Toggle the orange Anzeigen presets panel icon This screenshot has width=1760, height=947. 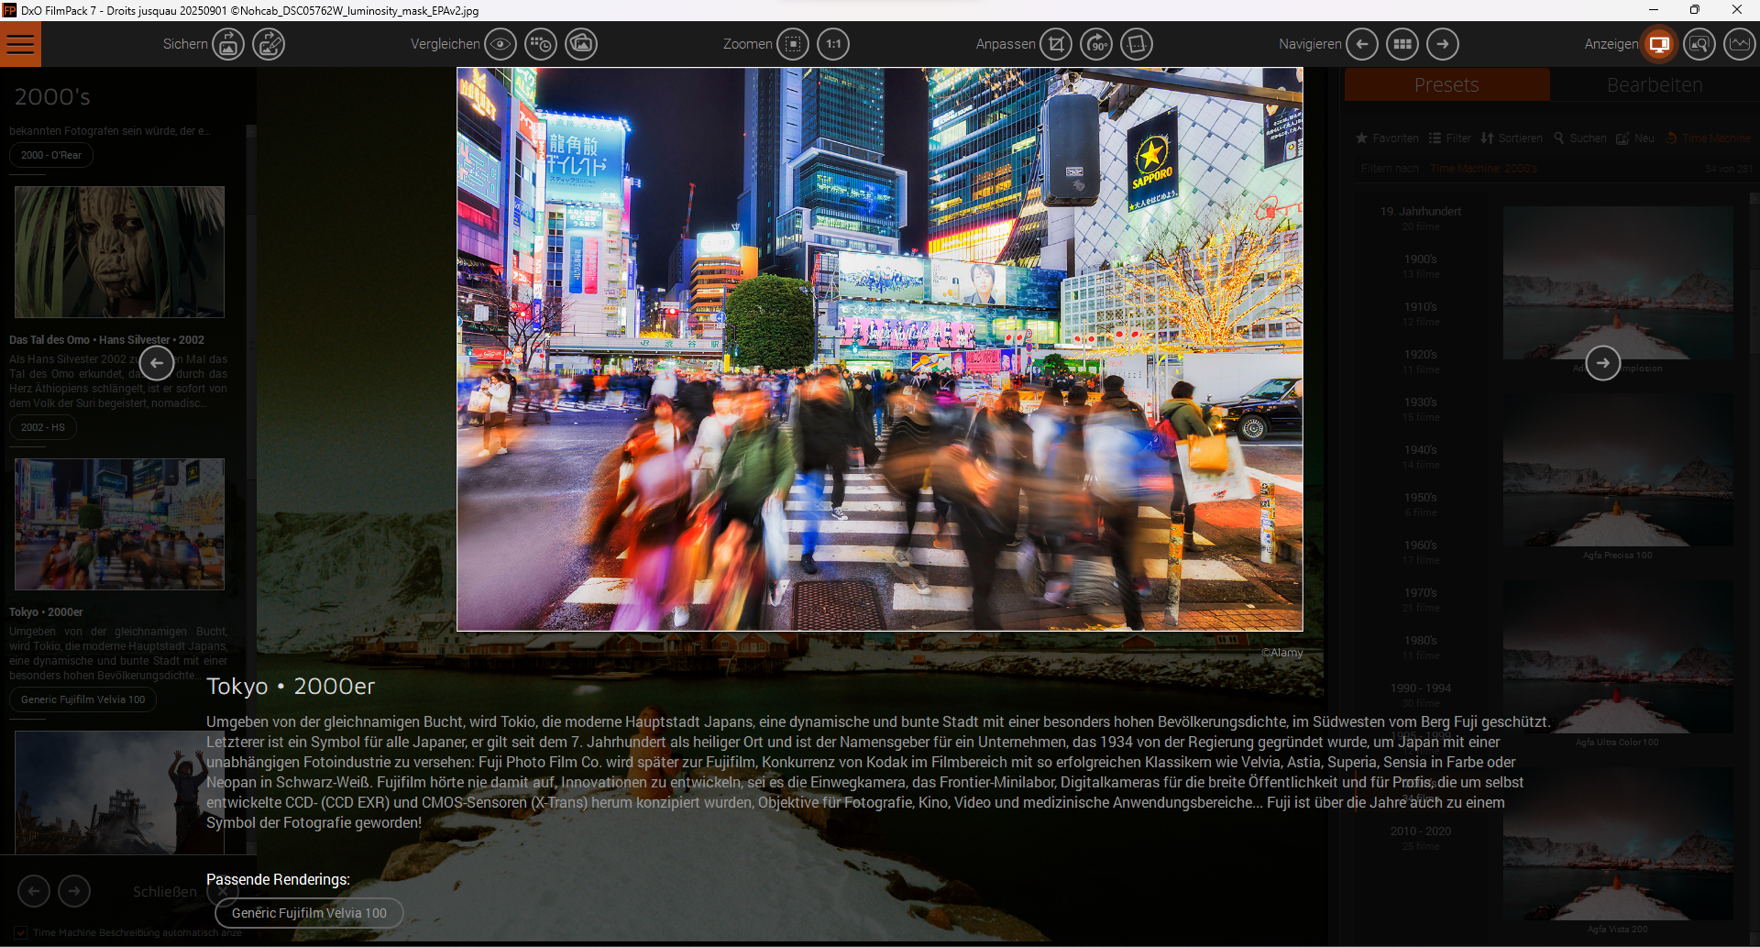1659,44
